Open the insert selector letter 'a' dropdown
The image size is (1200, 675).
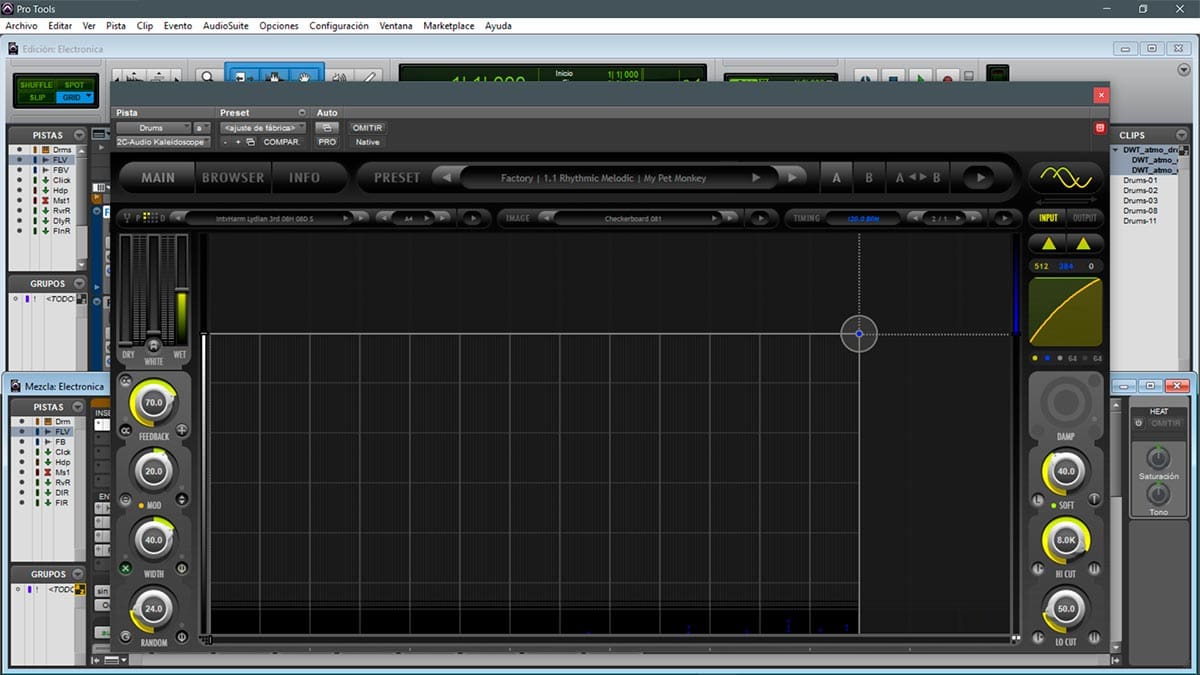pos(202,128)
